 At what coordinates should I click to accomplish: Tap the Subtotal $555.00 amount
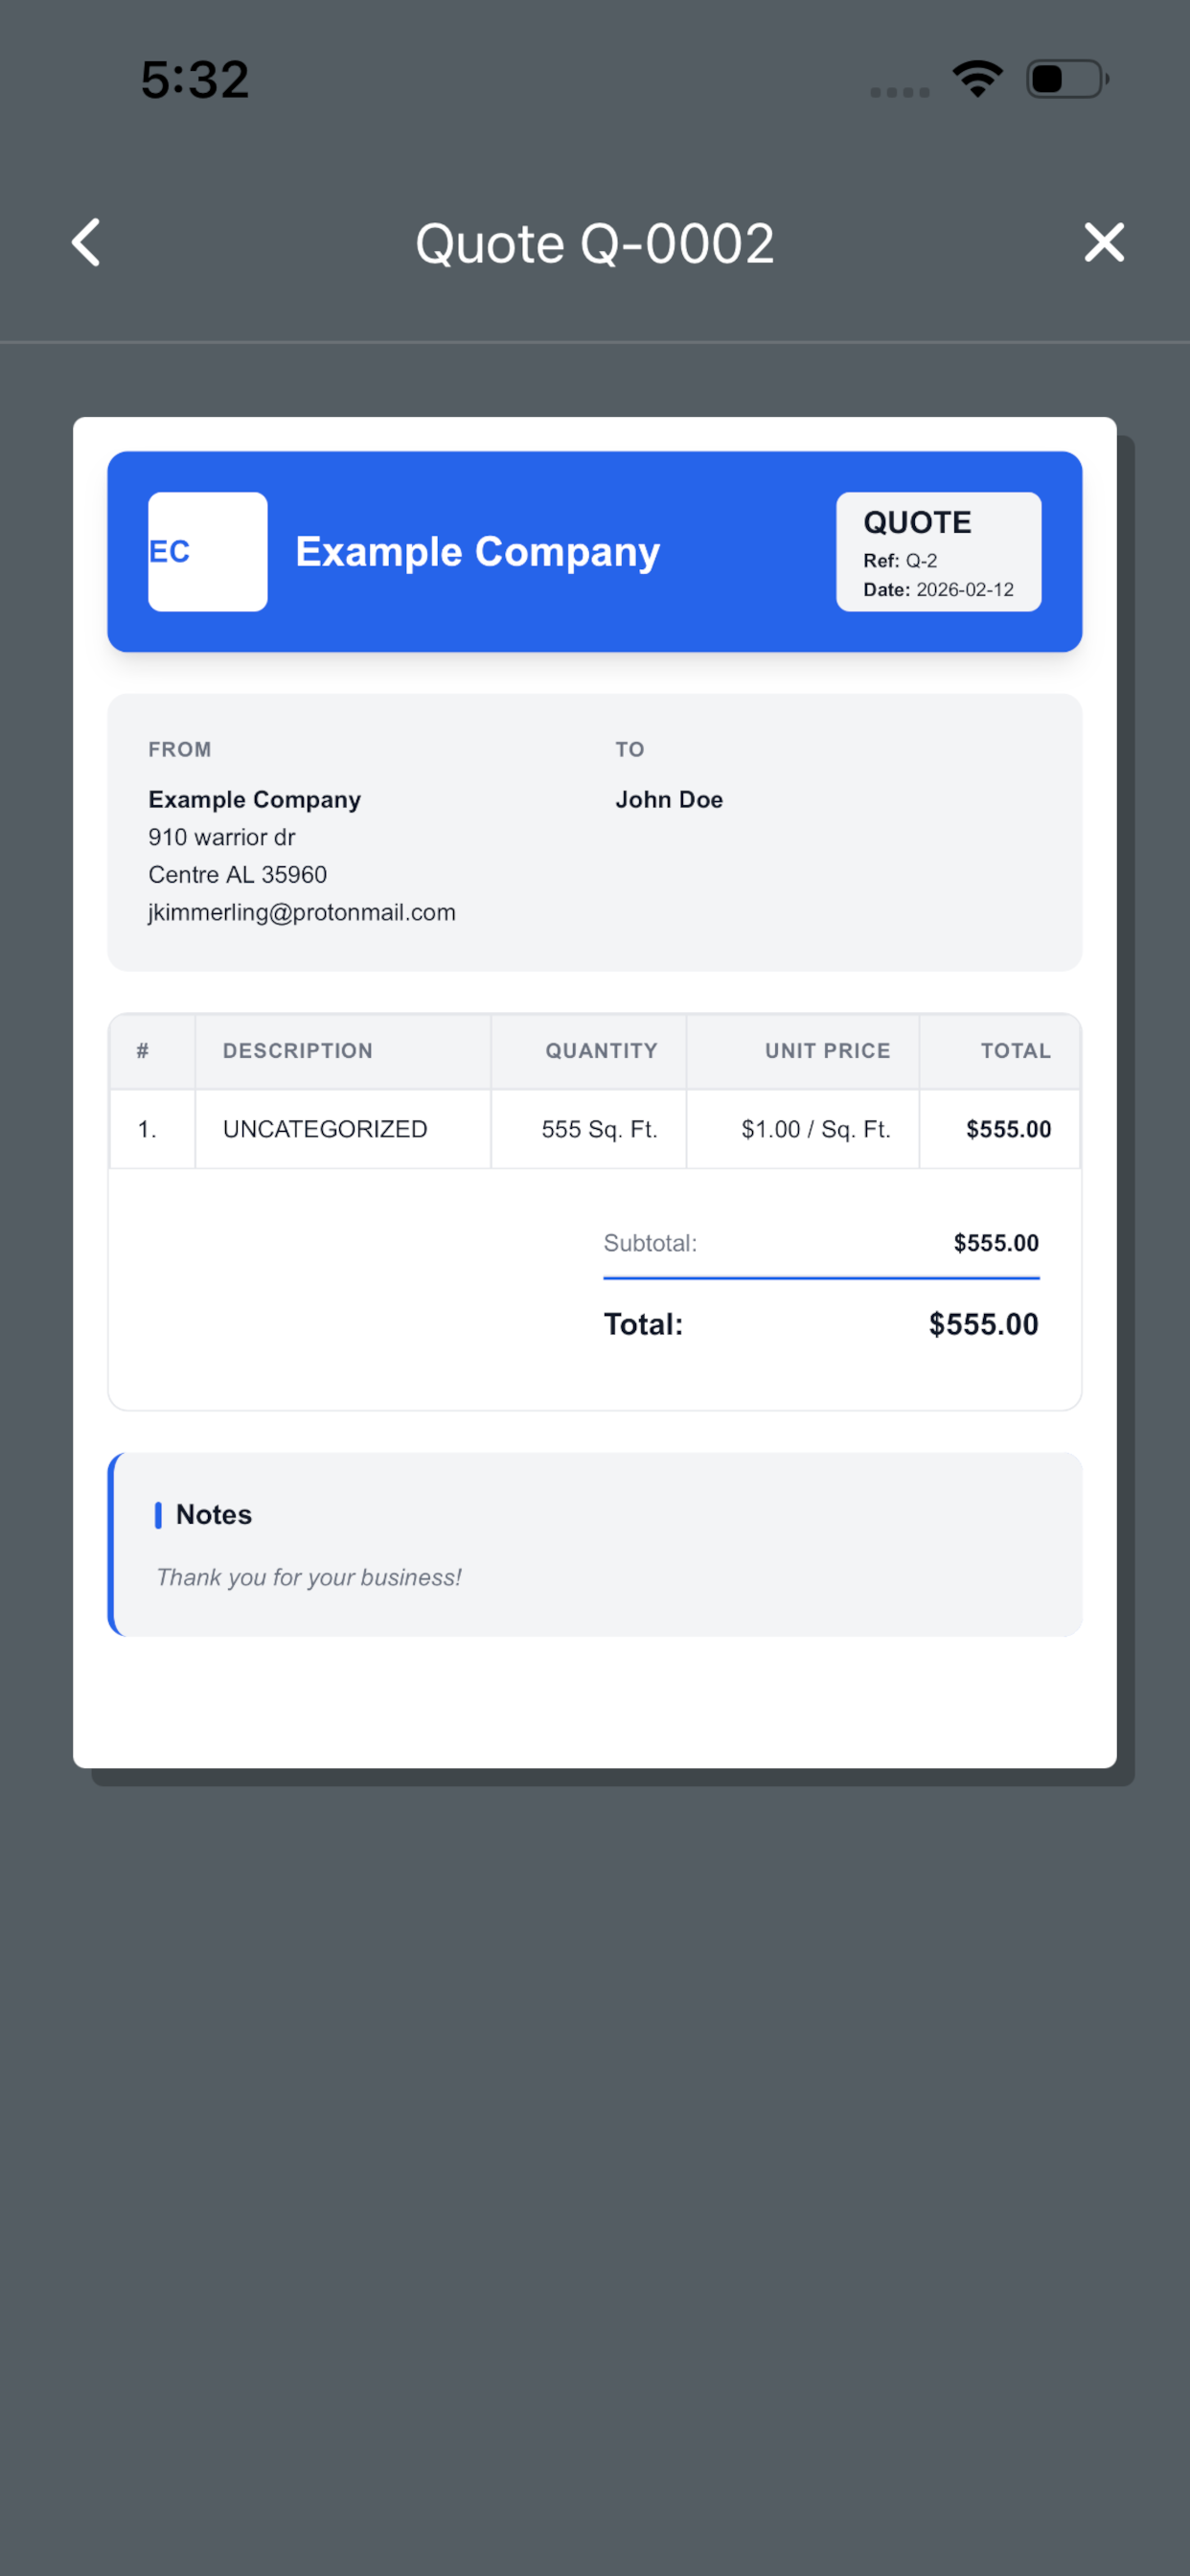click(x=996, y=1243)
